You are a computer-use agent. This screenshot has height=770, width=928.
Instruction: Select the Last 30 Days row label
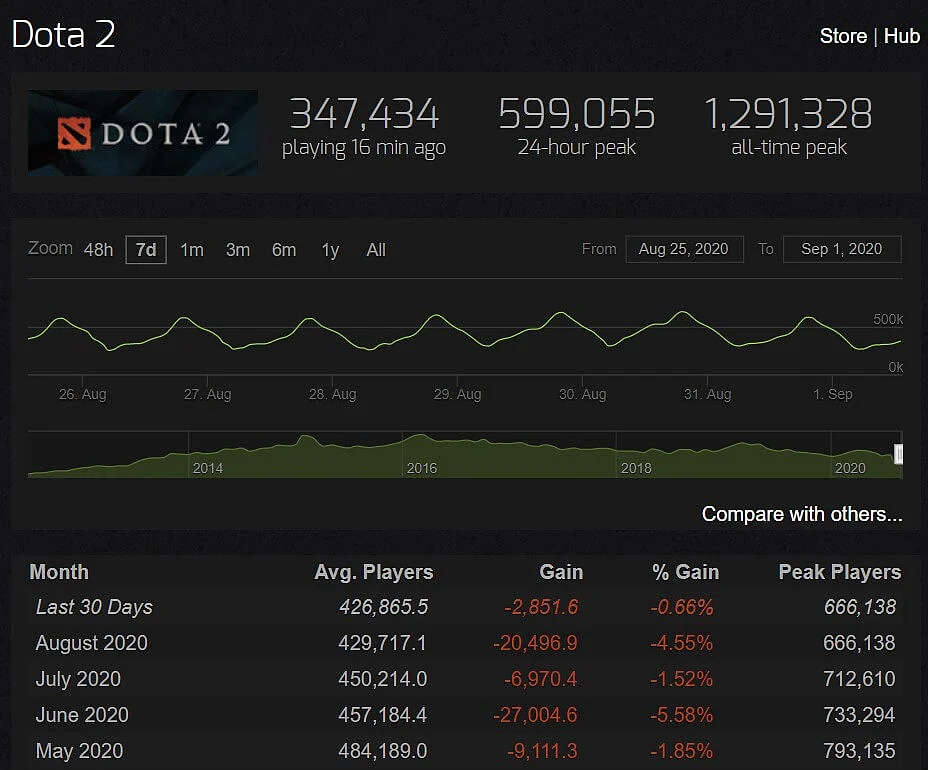pos(94,607)
